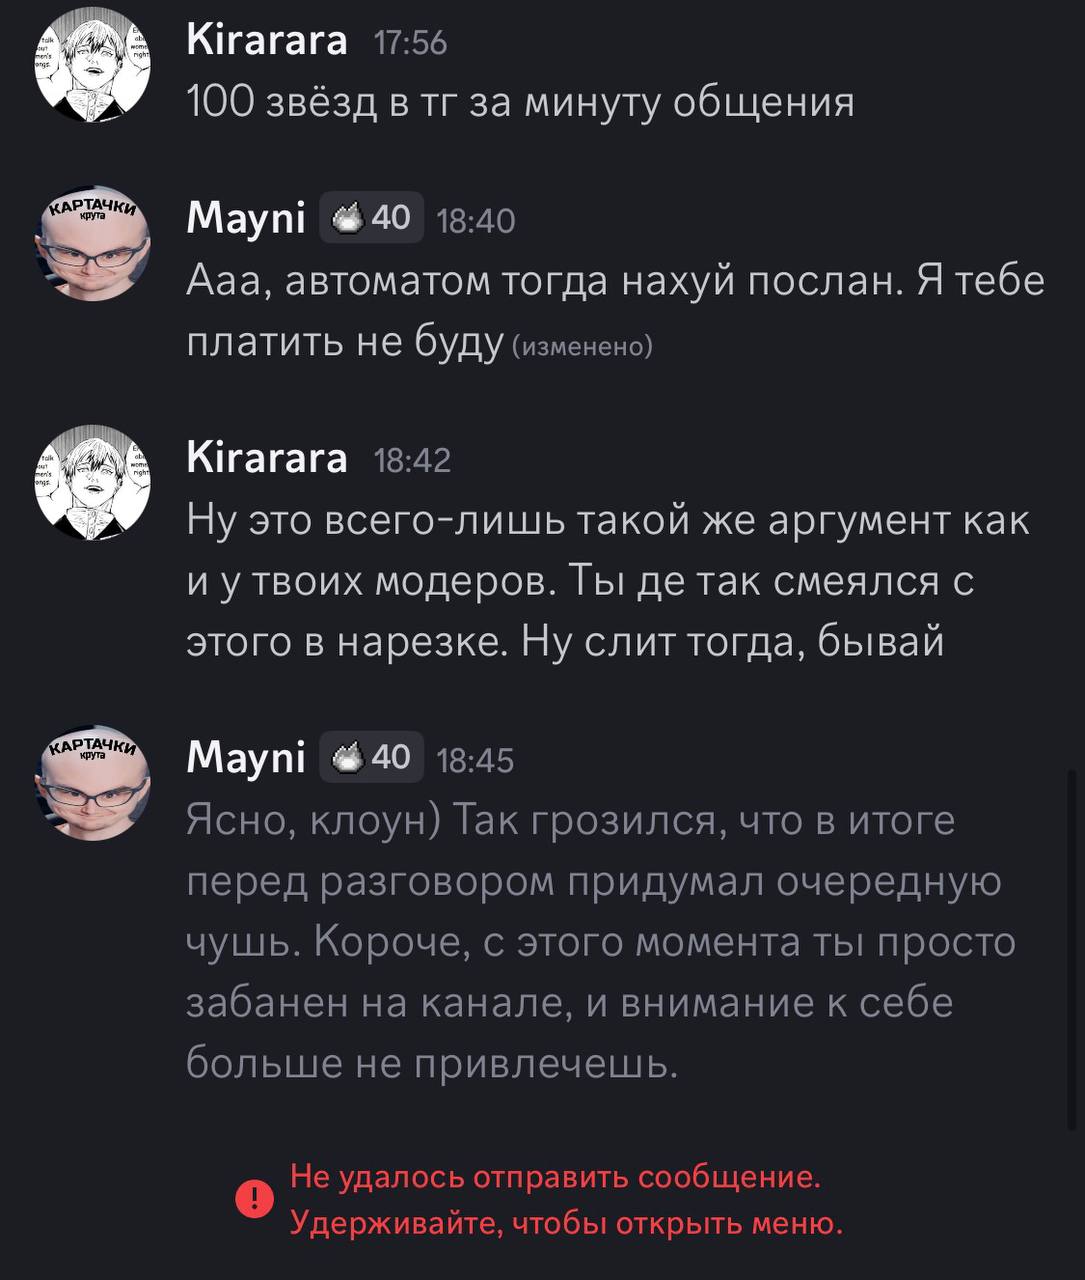Tap the red exclamation error icon
Screen dimensions: 1085x1280
pos(254,1199)
